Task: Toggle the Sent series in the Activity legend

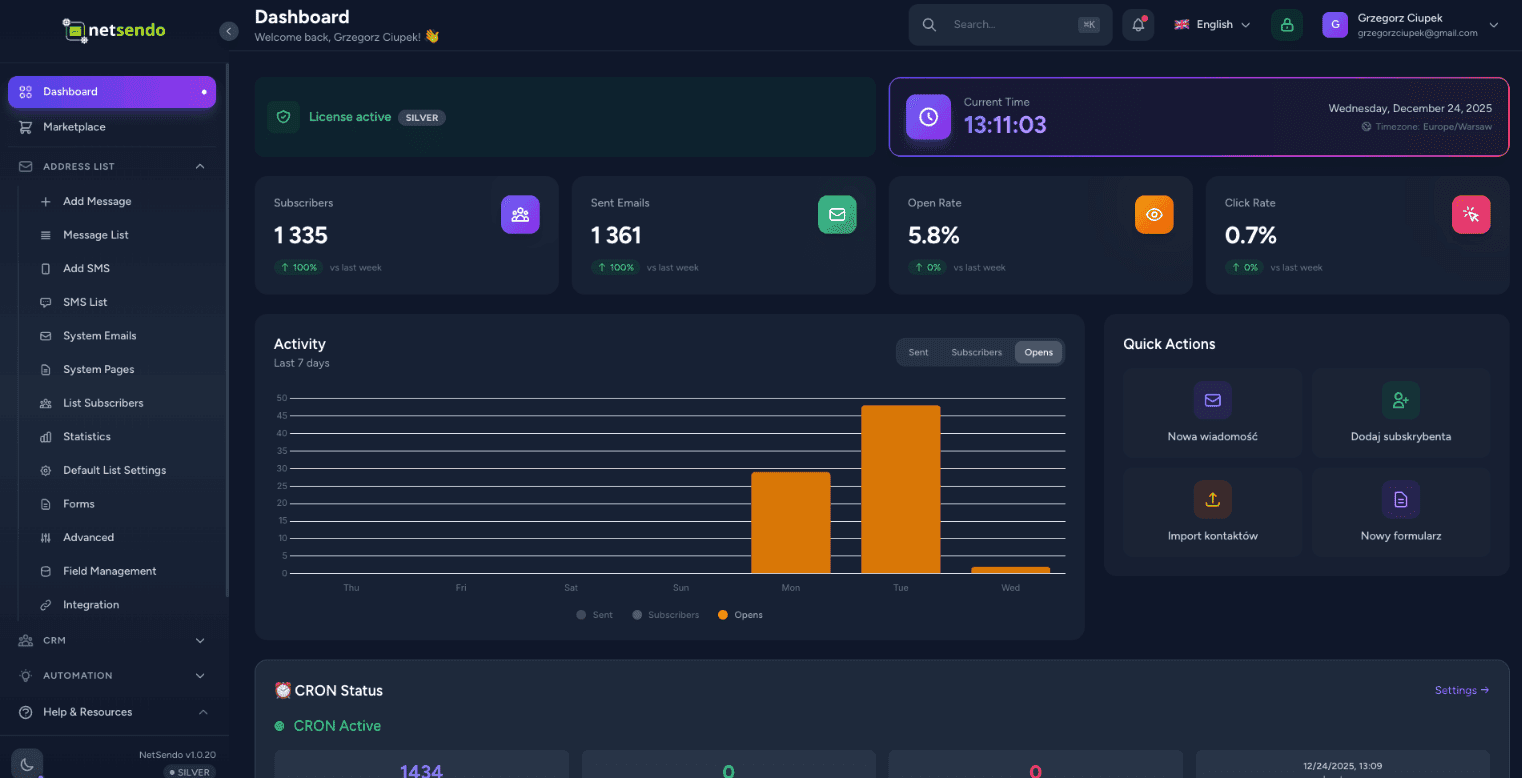Action: [x=594, y=614]
